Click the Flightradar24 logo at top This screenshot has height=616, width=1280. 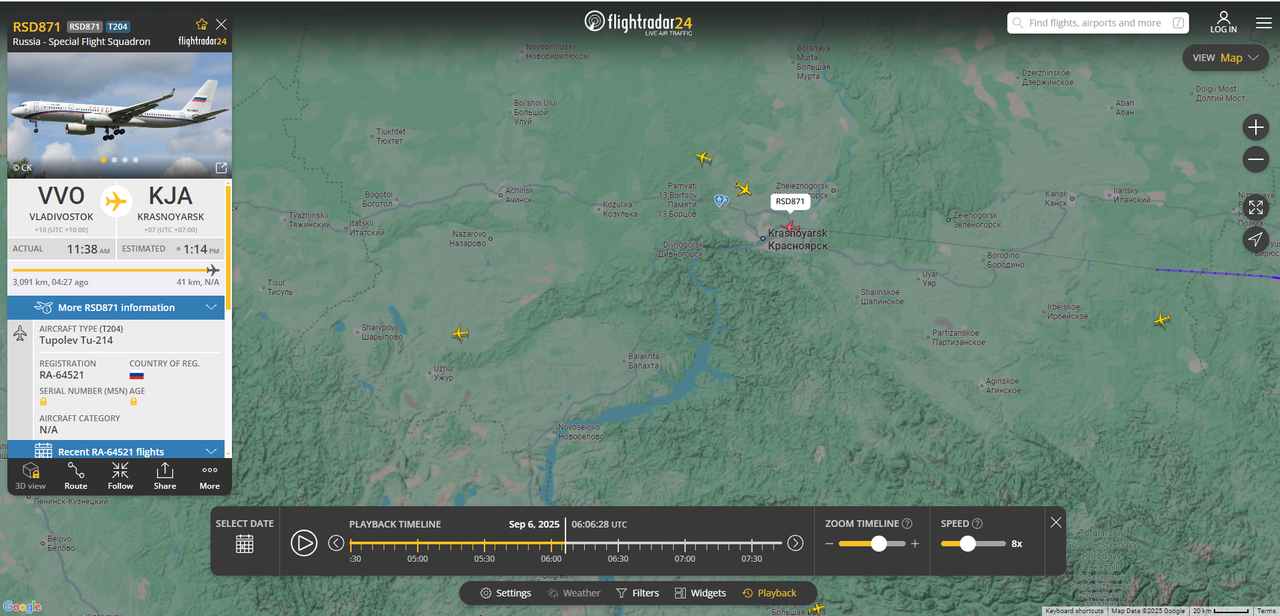tap(638, 22)
